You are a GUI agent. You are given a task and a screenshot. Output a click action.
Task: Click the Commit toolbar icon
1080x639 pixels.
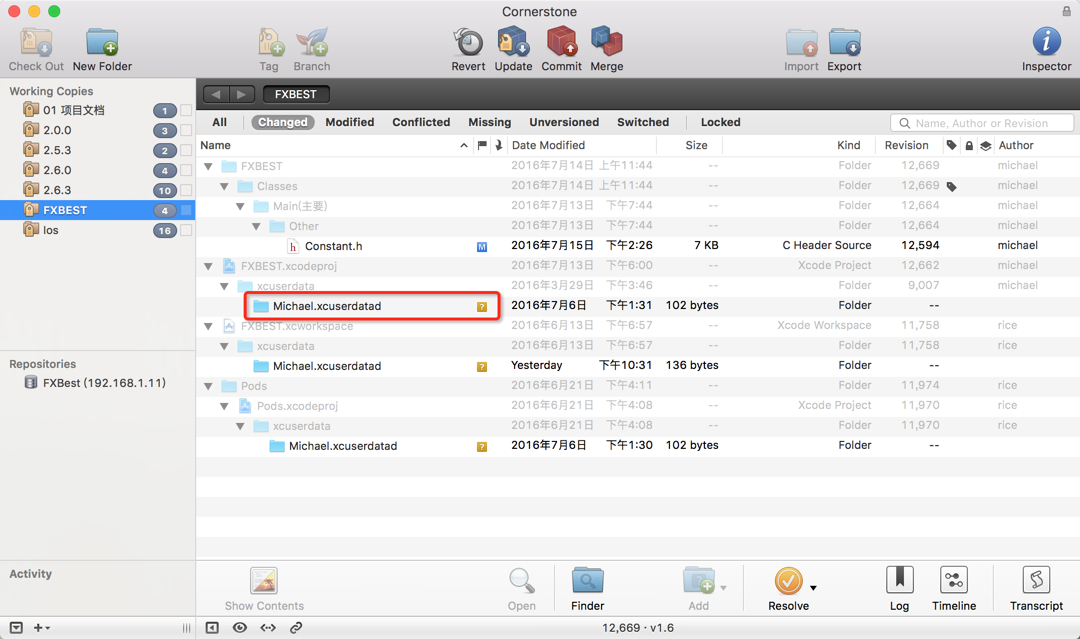click(x=561, y=43)
